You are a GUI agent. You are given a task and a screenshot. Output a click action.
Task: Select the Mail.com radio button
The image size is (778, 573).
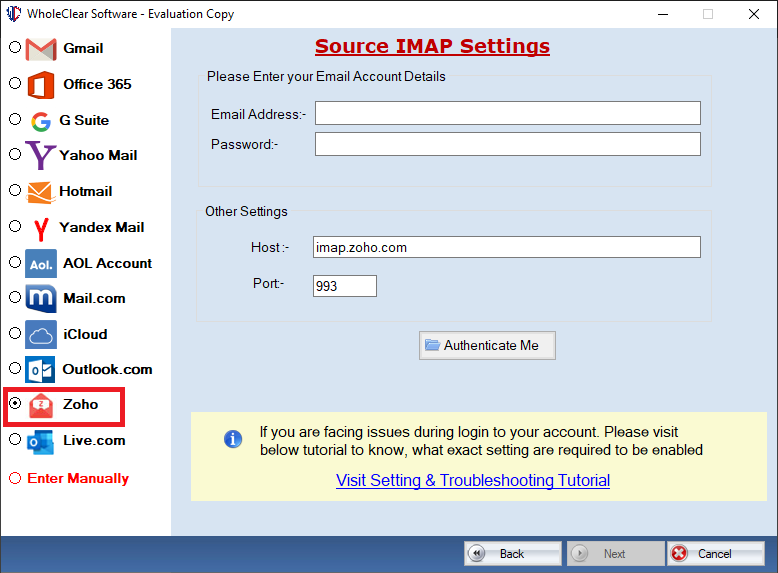[15, 297]
